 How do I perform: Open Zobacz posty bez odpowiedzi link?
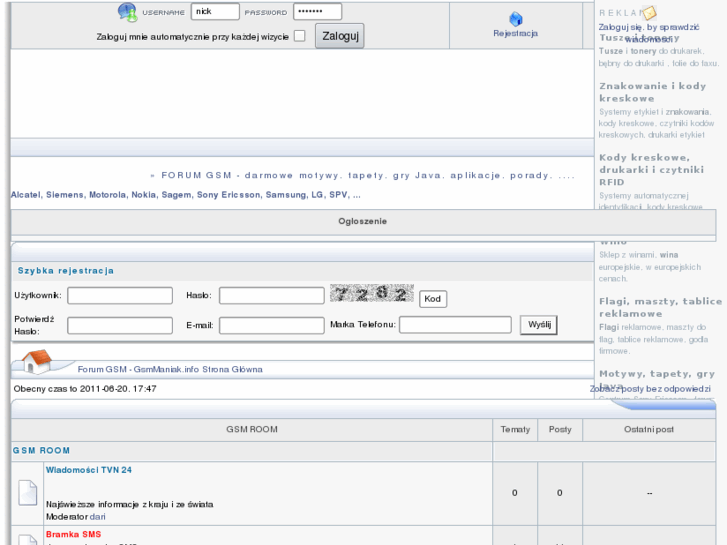click(x=650, y=389)
